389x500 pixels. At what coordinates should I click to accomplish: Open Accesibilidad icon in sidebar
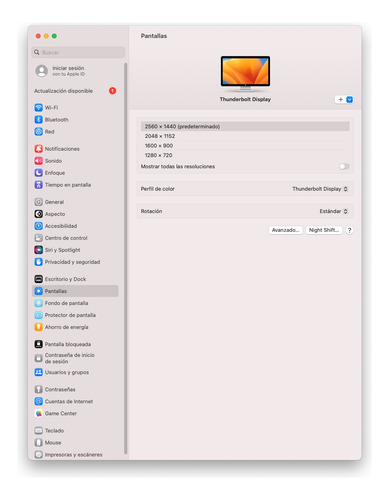click(39, 226)
